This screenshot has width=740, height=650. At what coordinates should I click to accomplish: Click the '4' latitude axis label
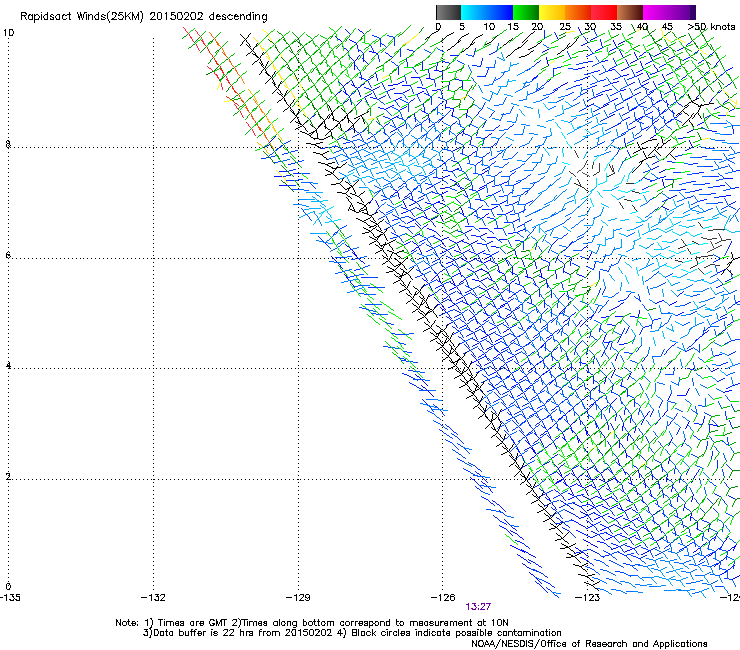click(x=8, y=366)
